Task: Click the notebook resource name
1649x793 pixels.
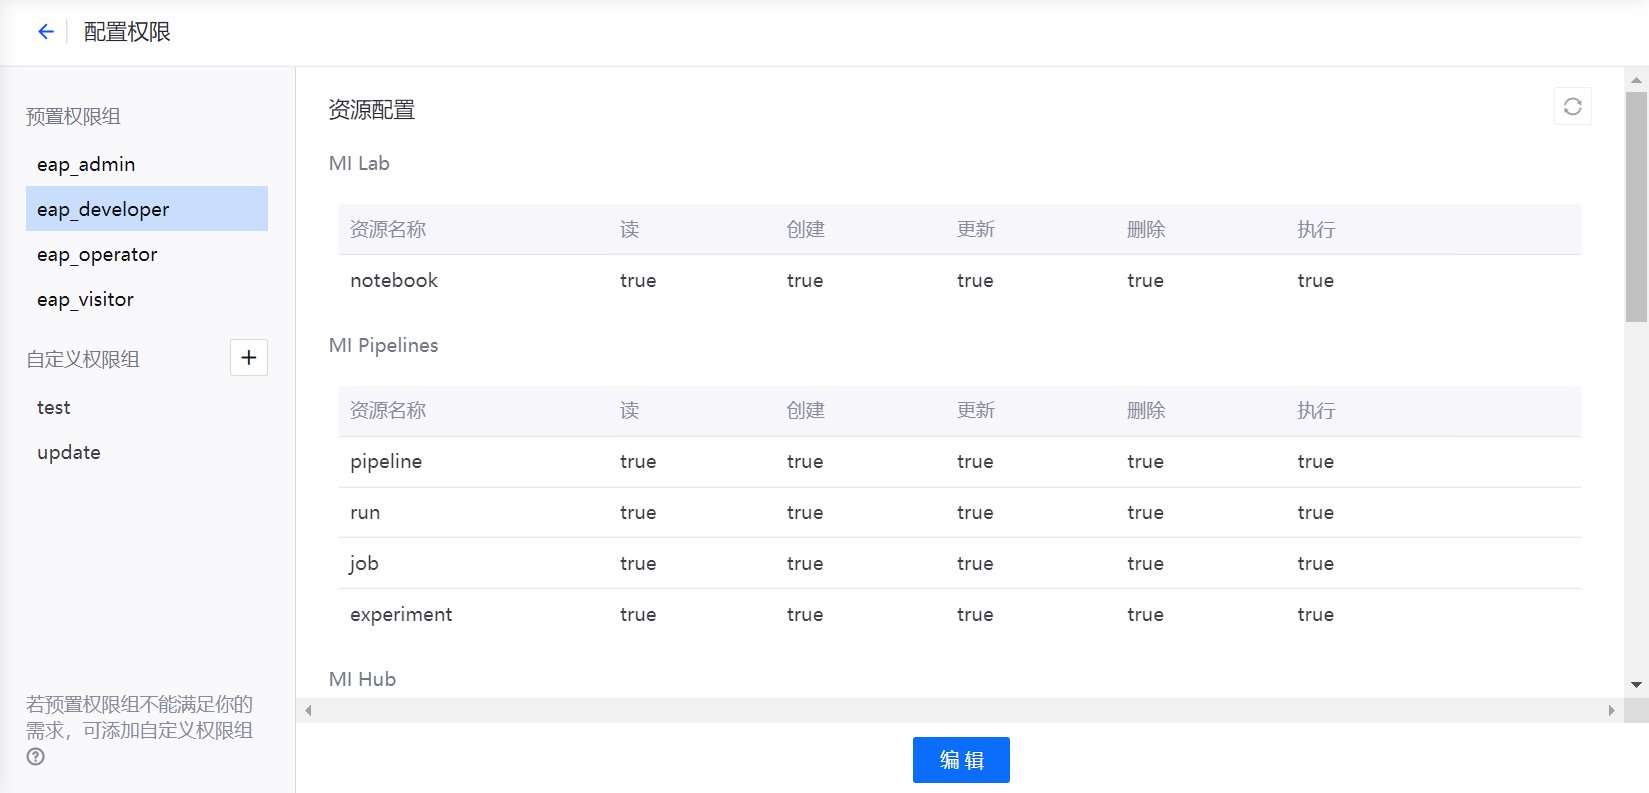Action: [x=394, y=280]
